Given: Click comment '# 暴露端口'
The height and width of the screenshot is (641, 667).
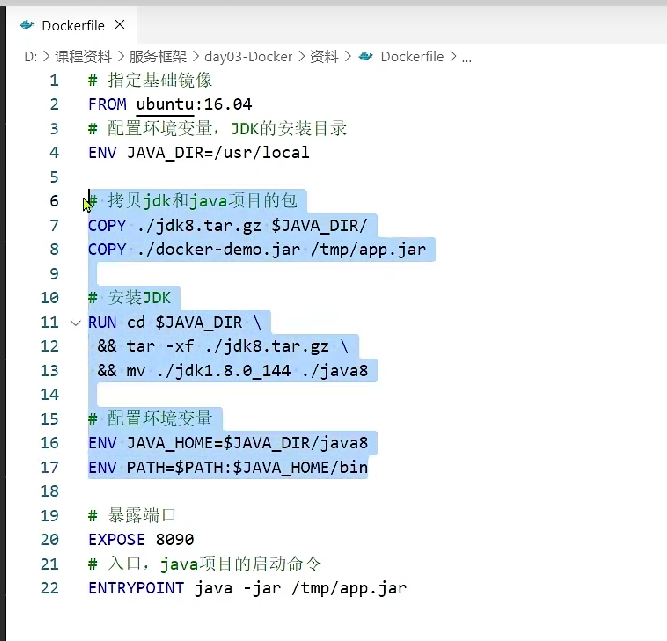Looking at the screenshot, I should [131, 515].
